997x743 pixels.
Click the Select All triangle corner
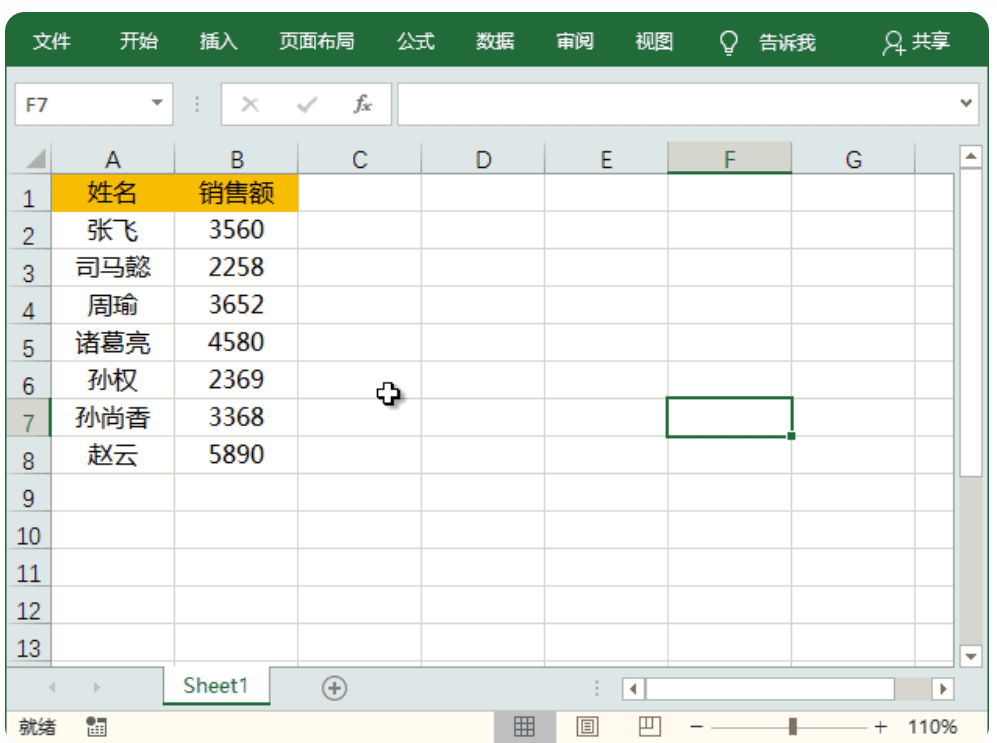(x=36, y=159)
